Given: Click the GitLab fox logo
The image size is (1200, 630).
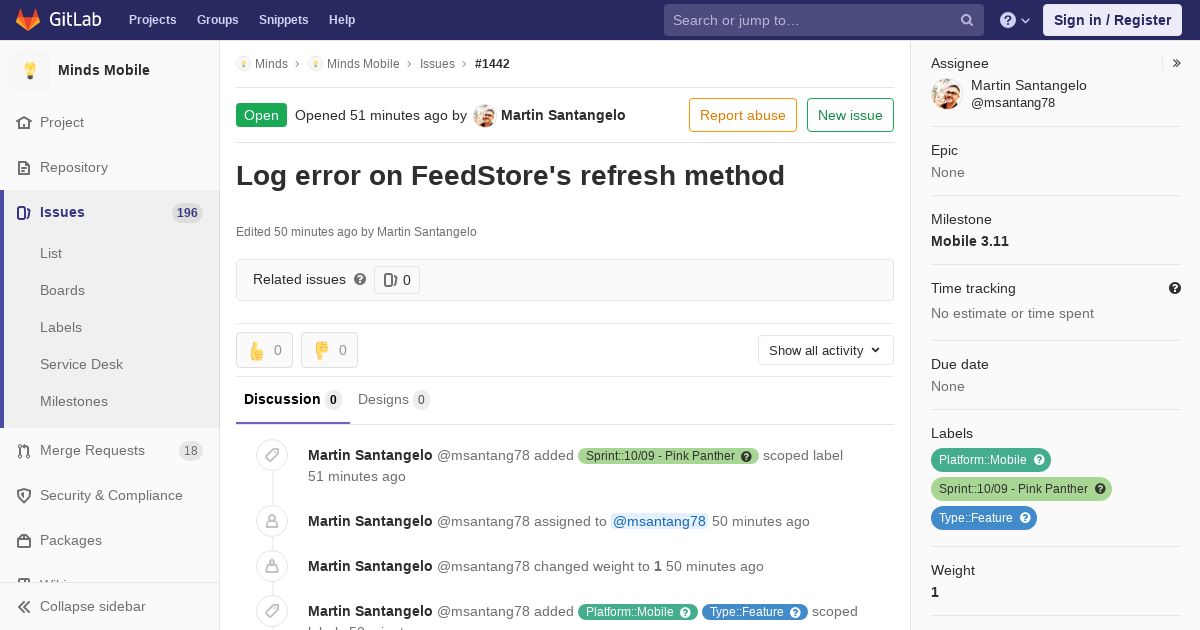Looking at the screenshot, I should coord(28,20).
